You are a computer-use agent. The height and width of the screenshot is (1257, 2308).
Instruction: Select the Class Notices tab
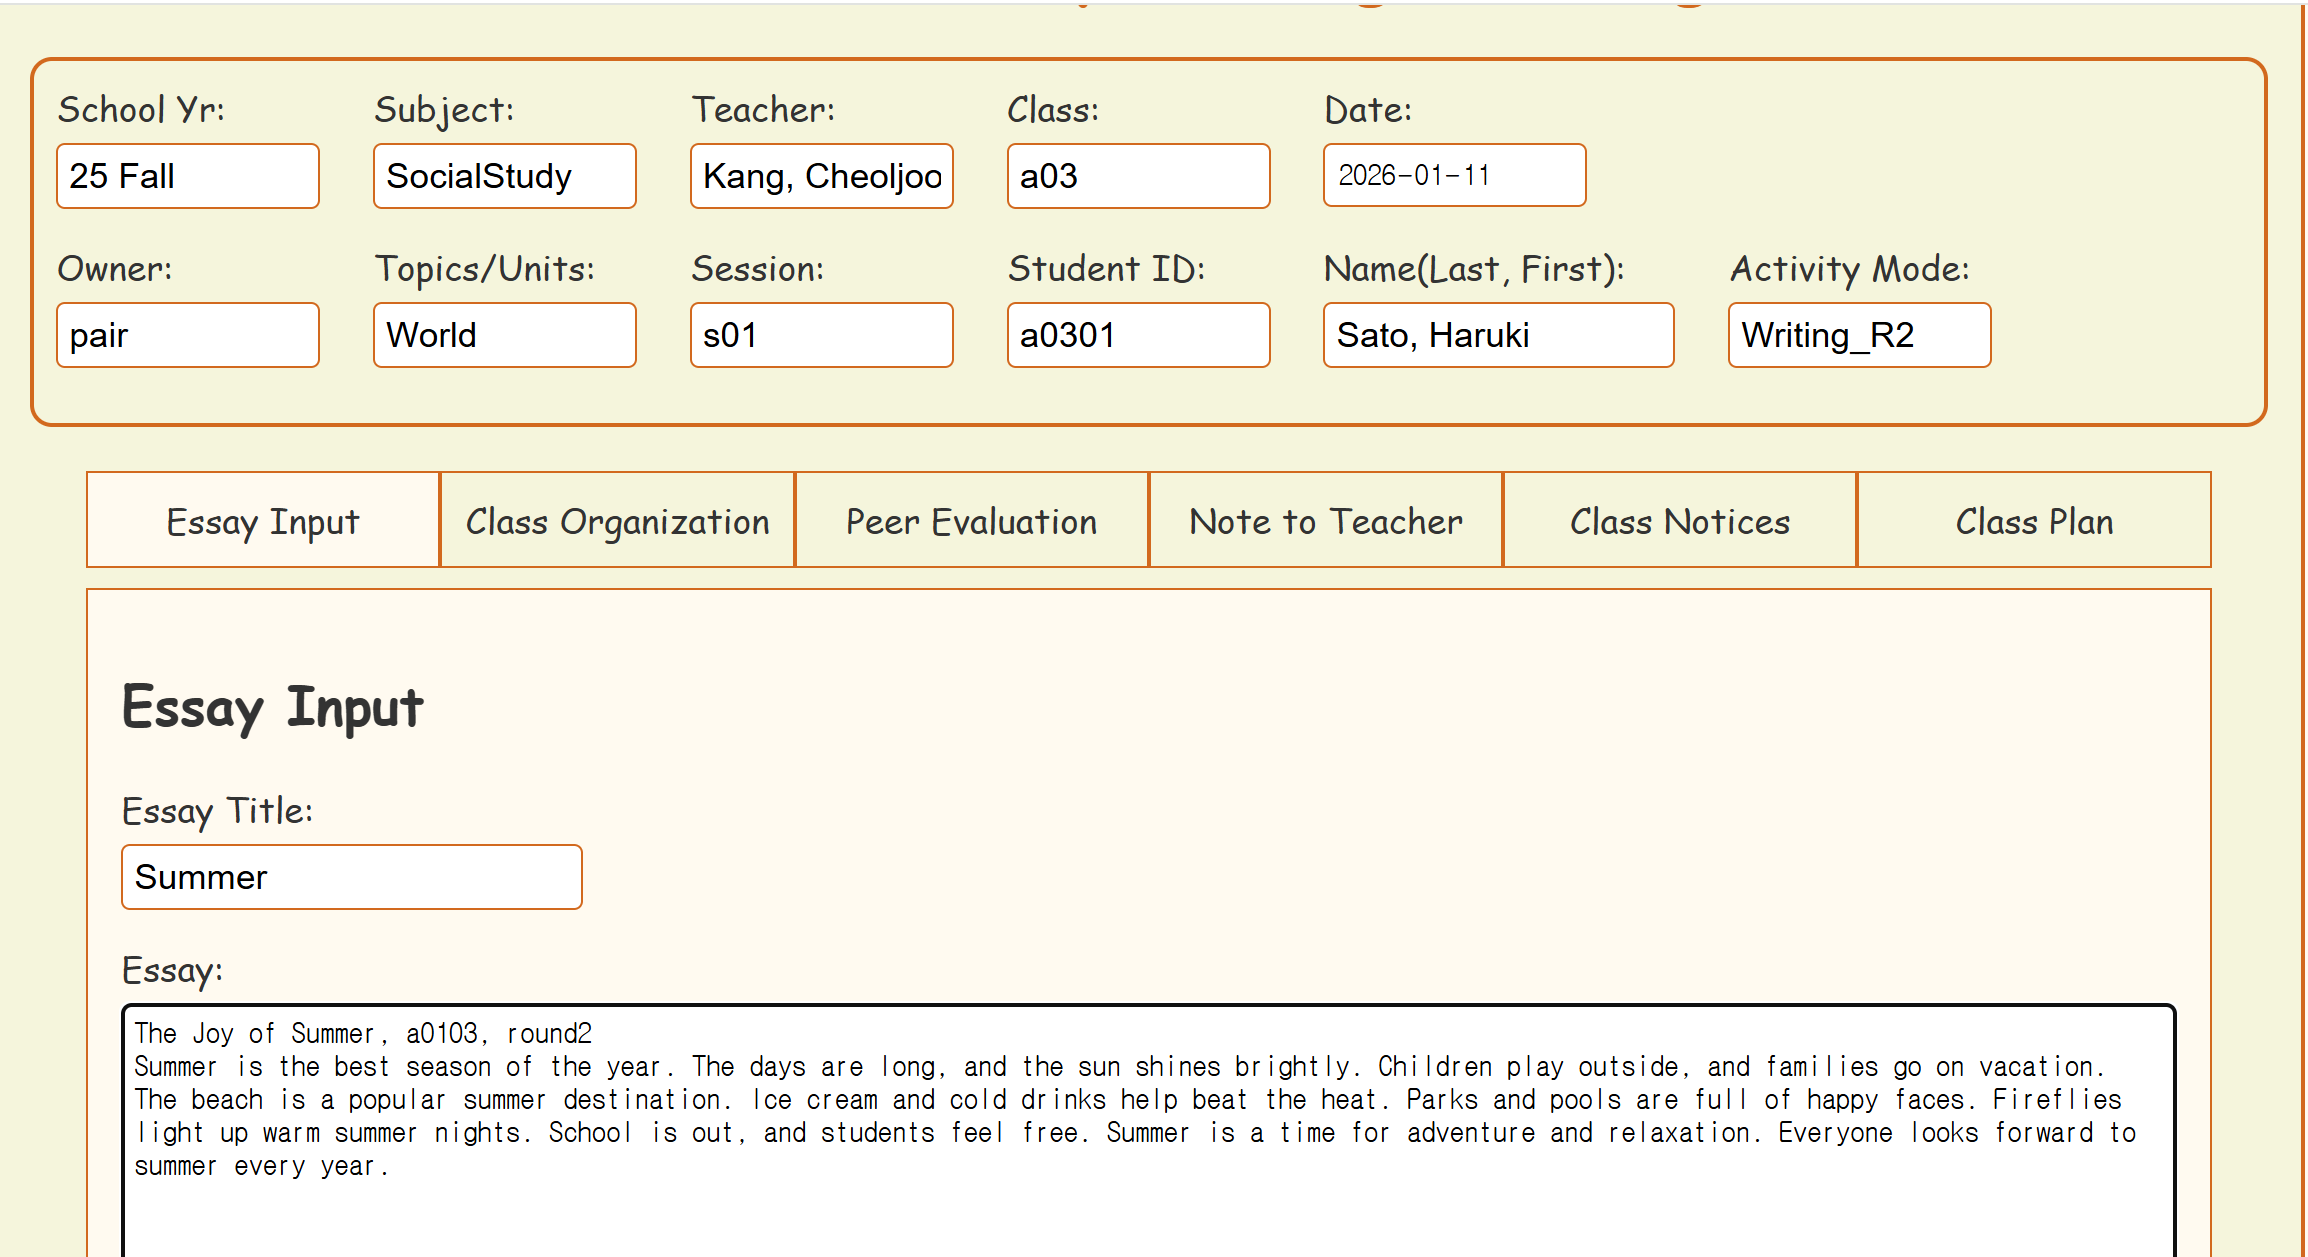tap(1679, 520)
